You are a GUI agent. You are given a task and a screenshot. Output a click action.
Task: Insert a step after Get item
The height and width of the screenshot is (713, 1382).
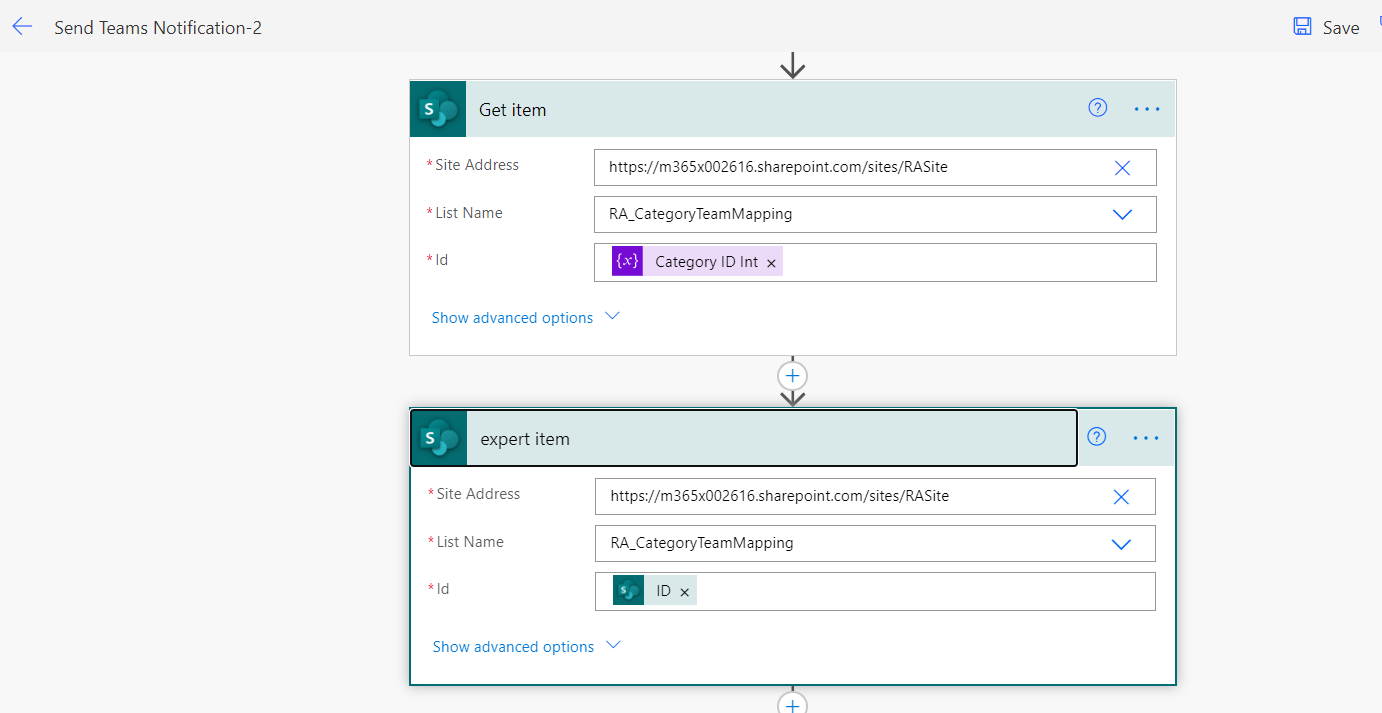(792, 376)
